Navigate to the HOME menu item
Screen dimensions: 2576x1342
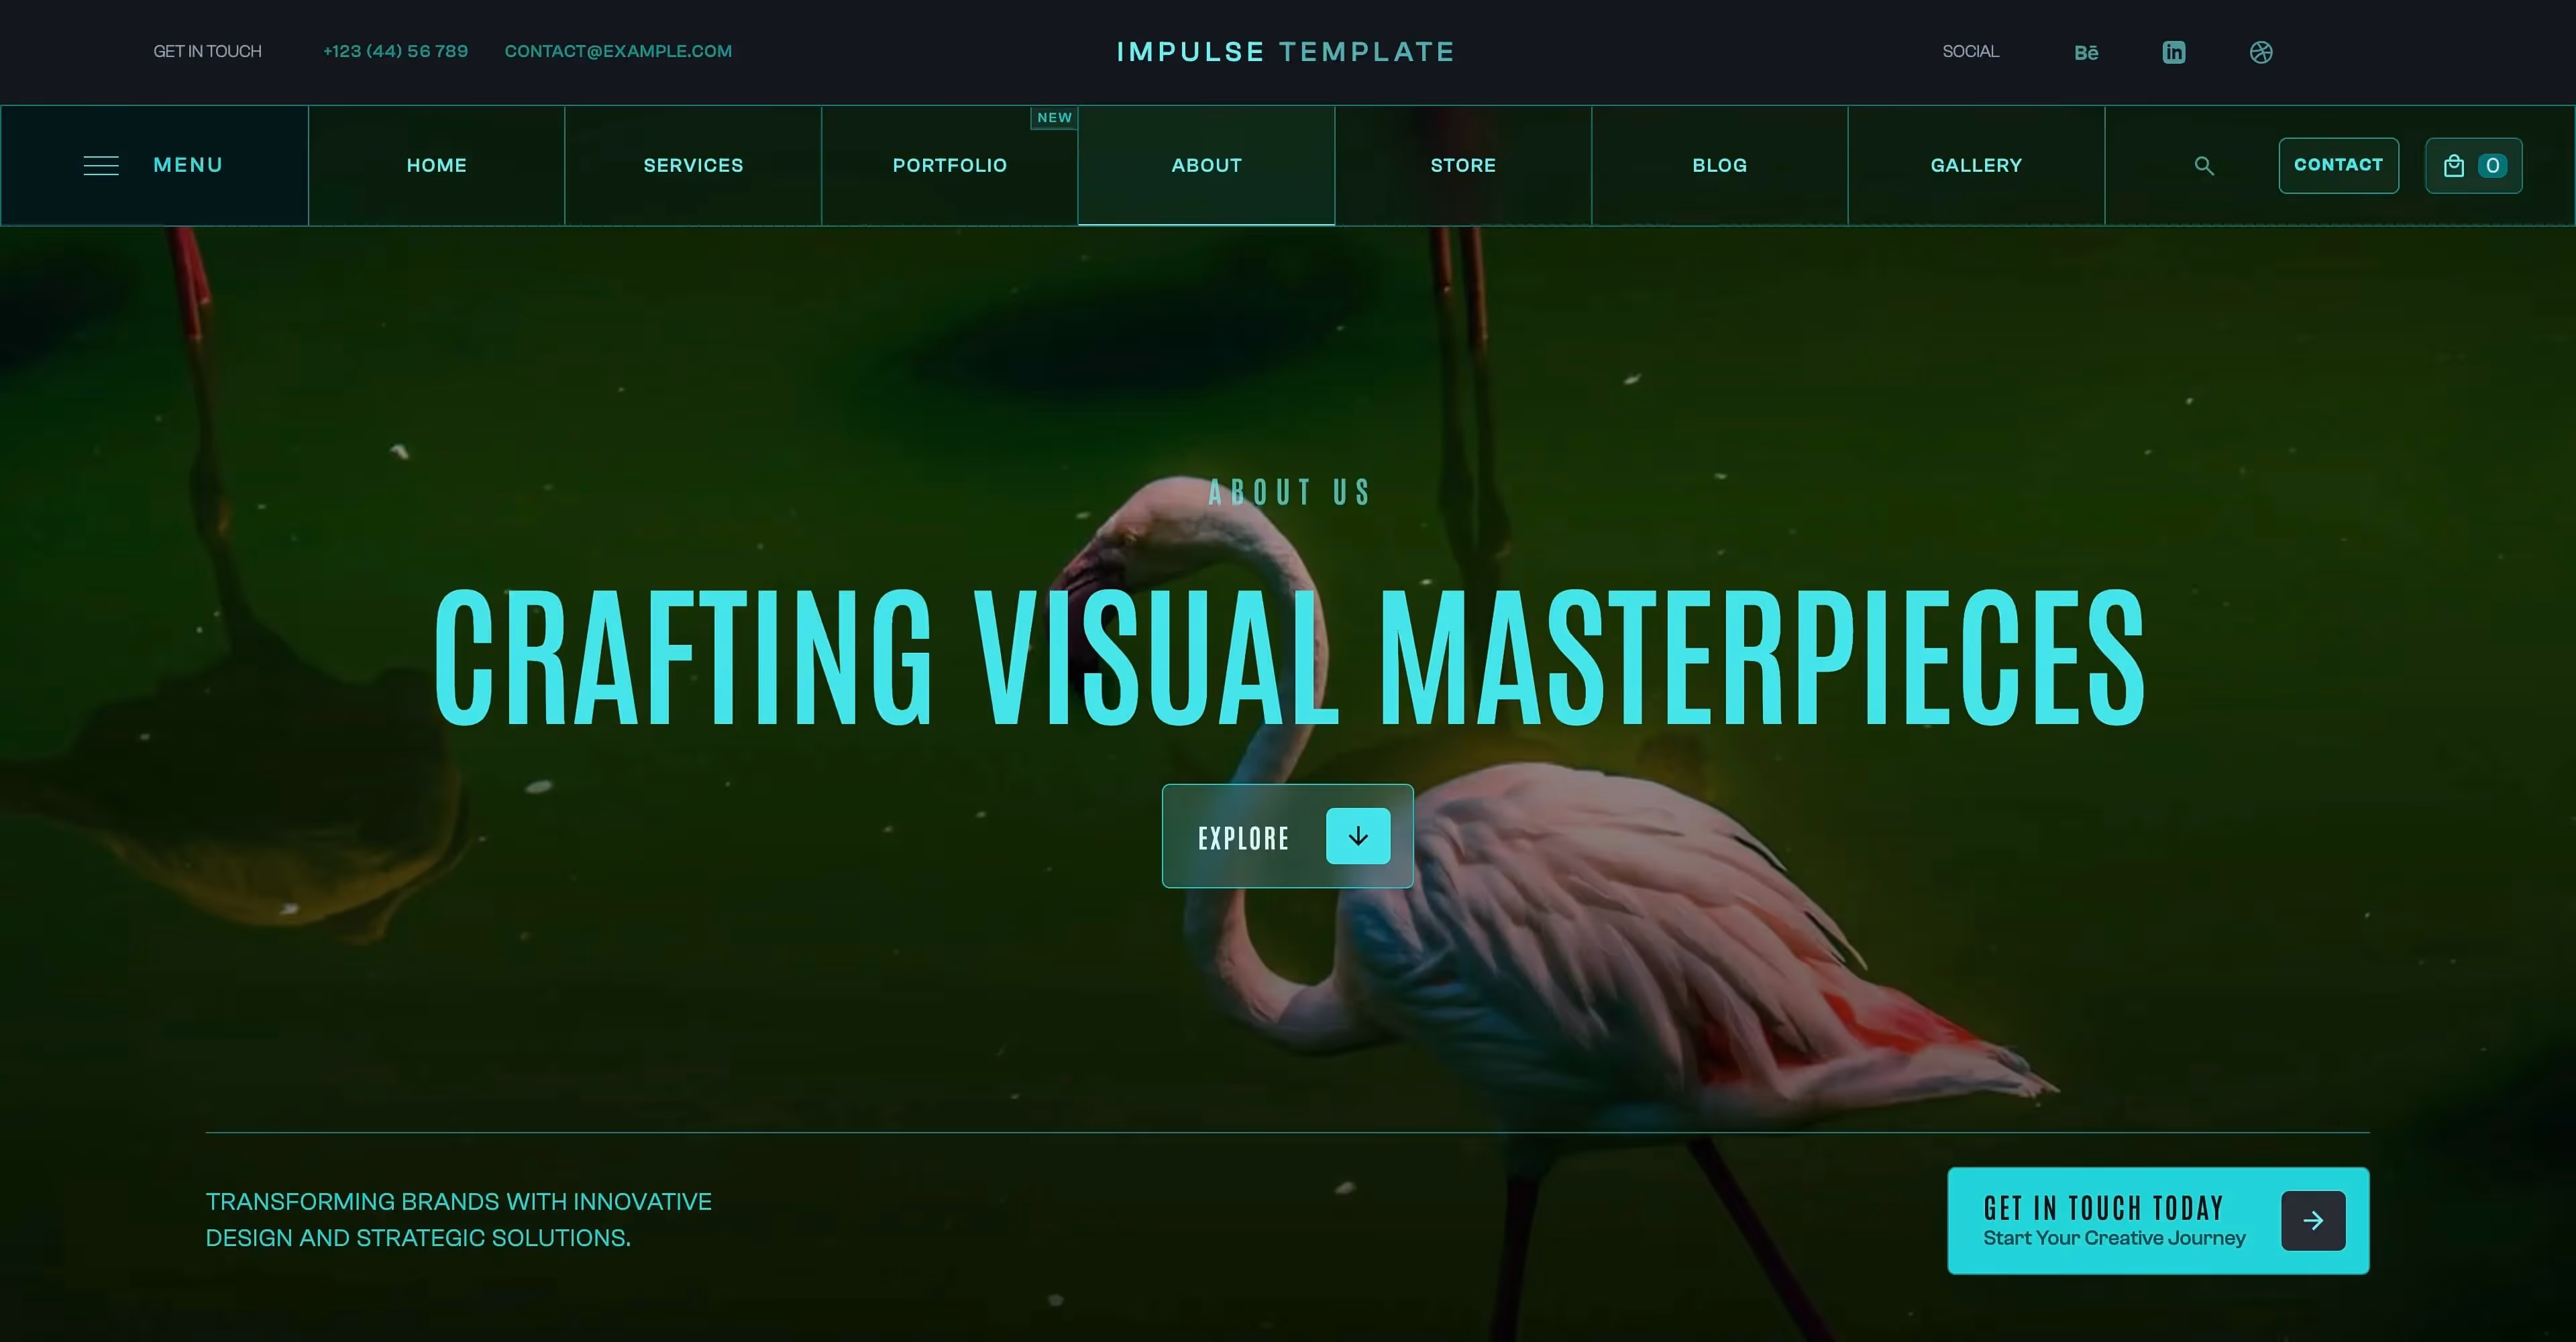click(x=436, y=165)
